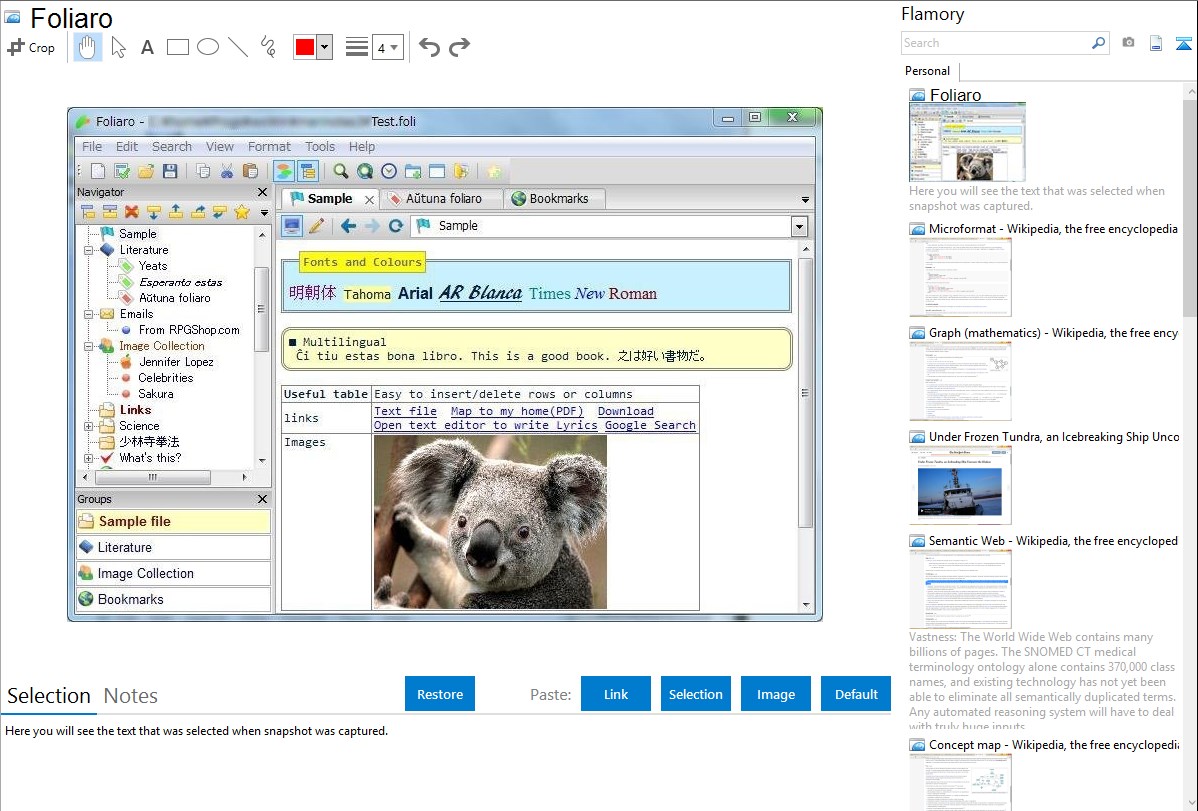Click the redo arrow
Image resolution: width=1198 pixels, height=811 pixels.
(x=459, y=47)
